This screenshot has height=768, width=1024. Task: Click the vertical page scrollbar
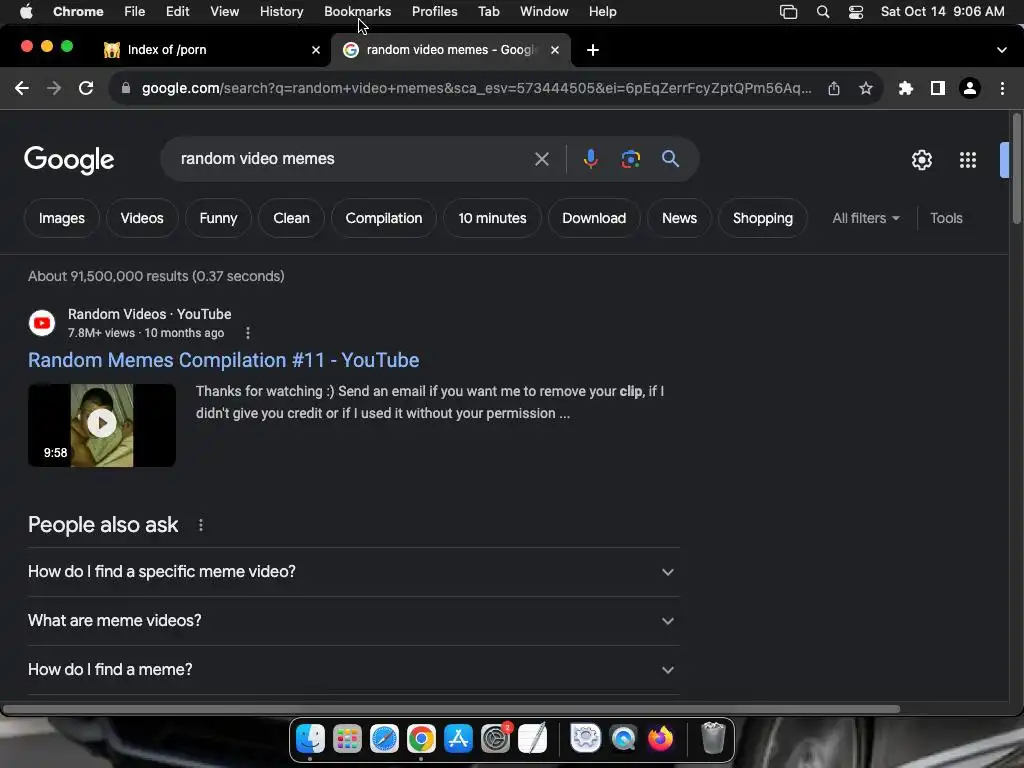coord(1017,168)
